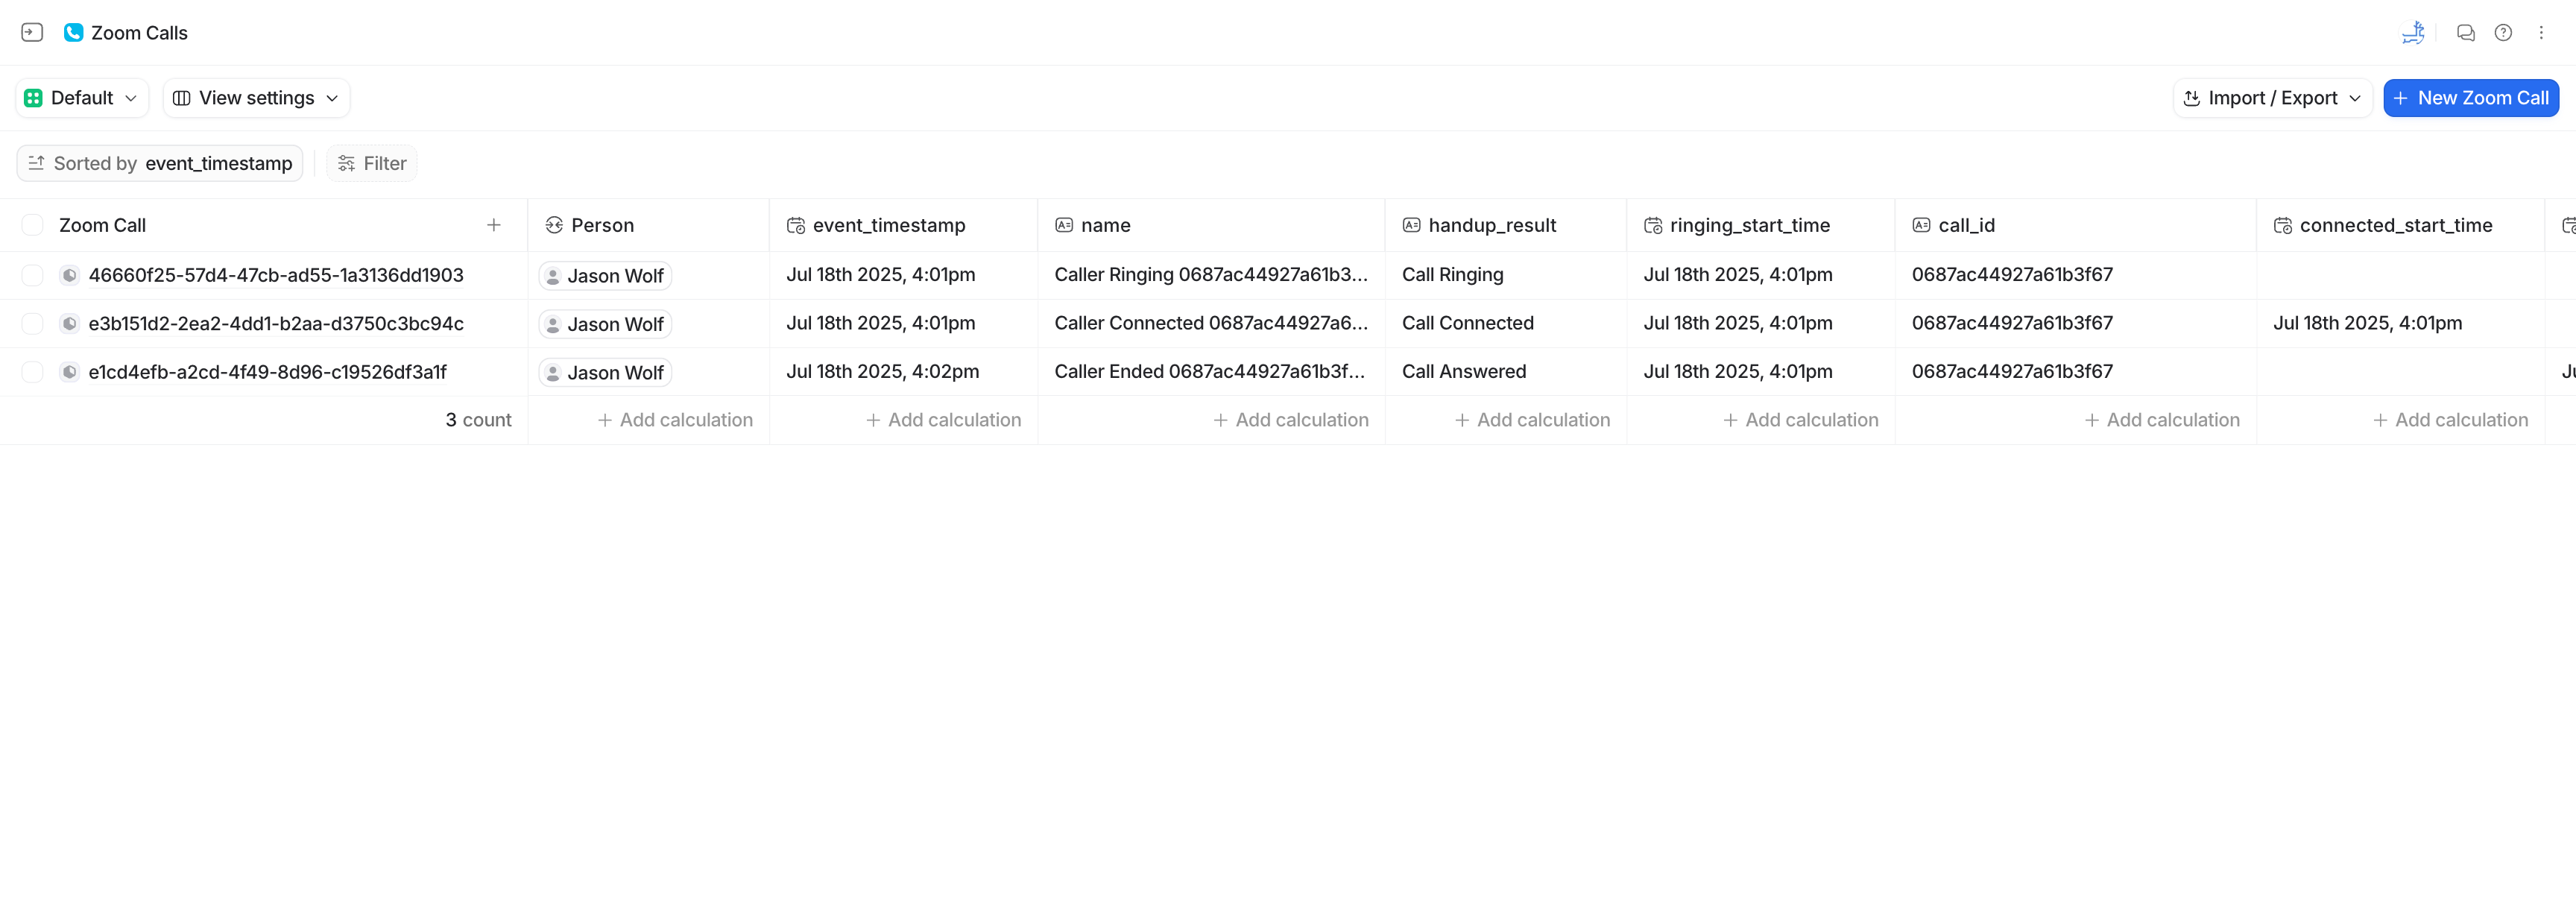Check the row e1cd4efb-a2cd-4f49-8d96-c19526df3a1f
Image resolution: width=2576 pixels, height=899 pixels.
click(32, 372)
